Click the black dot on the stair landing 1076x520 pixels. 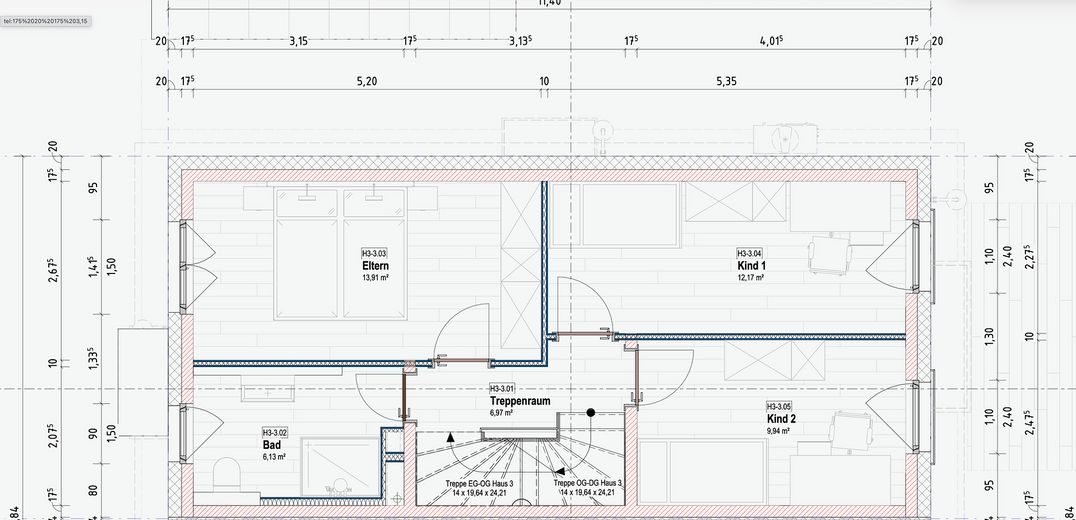point(591,412)
